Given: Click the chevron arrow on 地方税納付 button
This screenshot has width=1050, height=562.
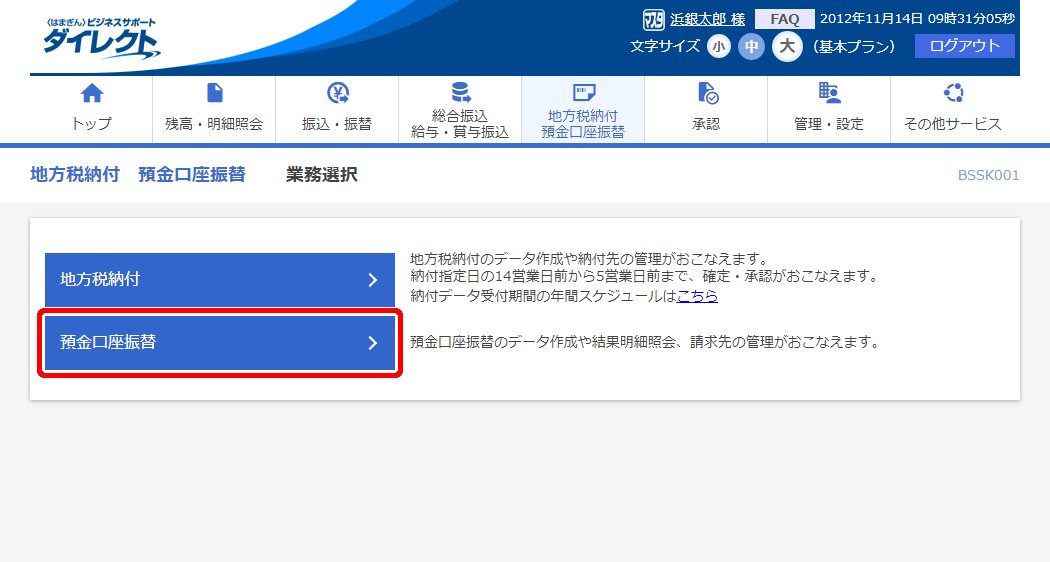Looking at the screenshot, I should pyautogui.click(x=372, y=280).
